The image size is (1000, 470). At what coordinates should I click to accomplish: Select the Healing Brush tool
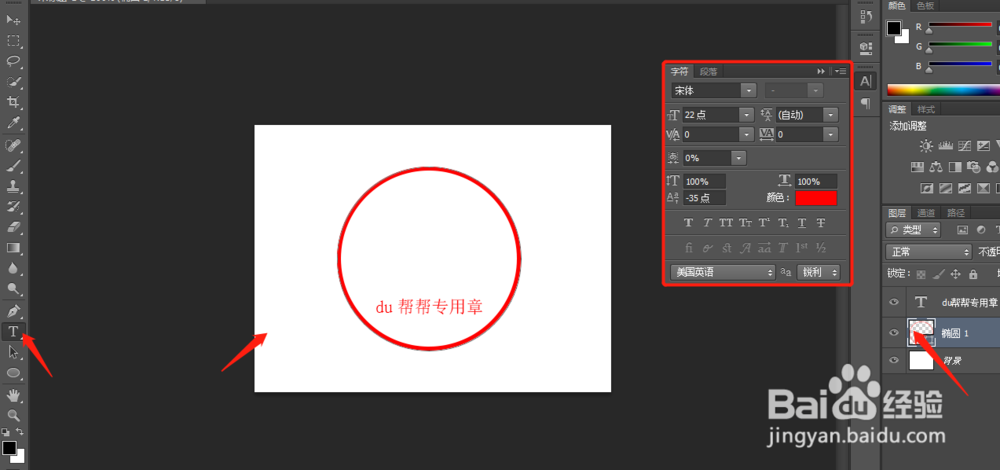tap(13, 145)
